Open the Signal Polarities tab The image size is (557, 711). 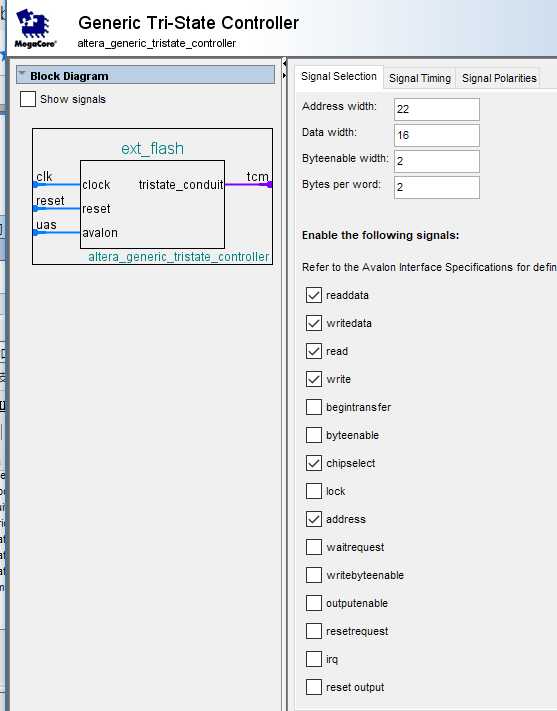(x=498, y=78)
